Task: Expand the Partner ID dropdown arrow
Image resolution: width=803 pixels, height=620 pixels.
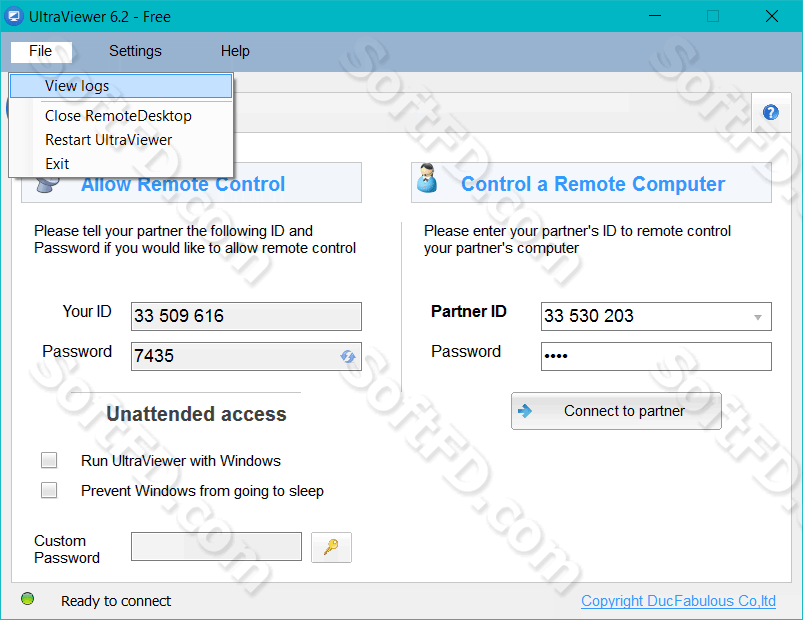Action: pos(757,317)
